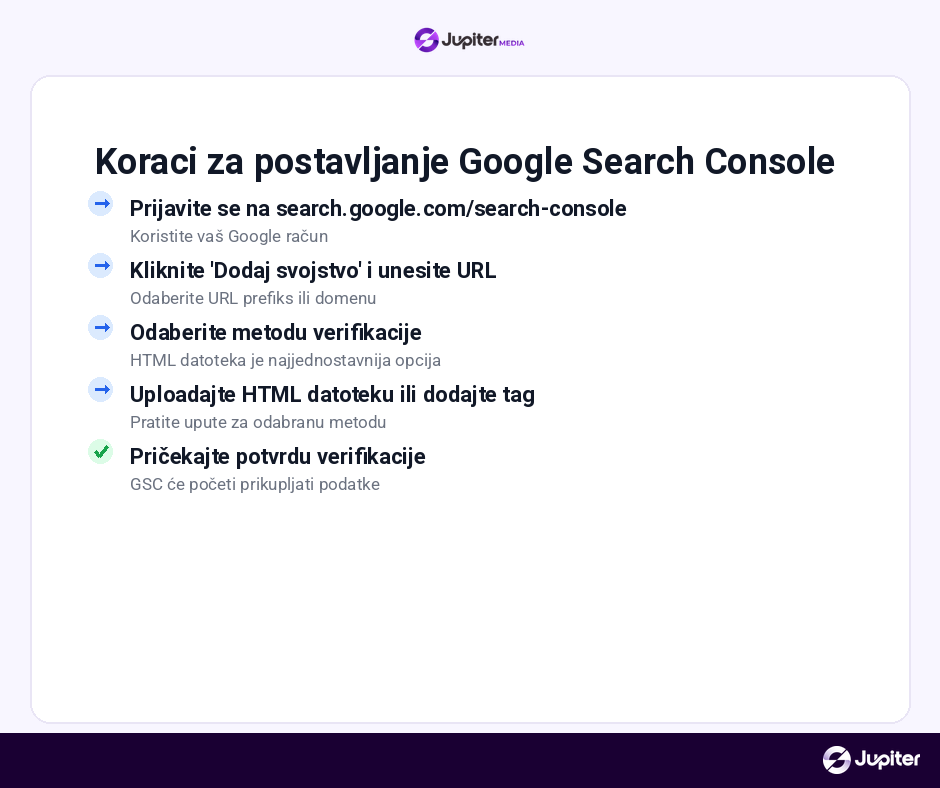Click the step 'Kliknite 'Dodaj svojstvo' i unesite URL'
940x788 pixels.
point(313,270)
